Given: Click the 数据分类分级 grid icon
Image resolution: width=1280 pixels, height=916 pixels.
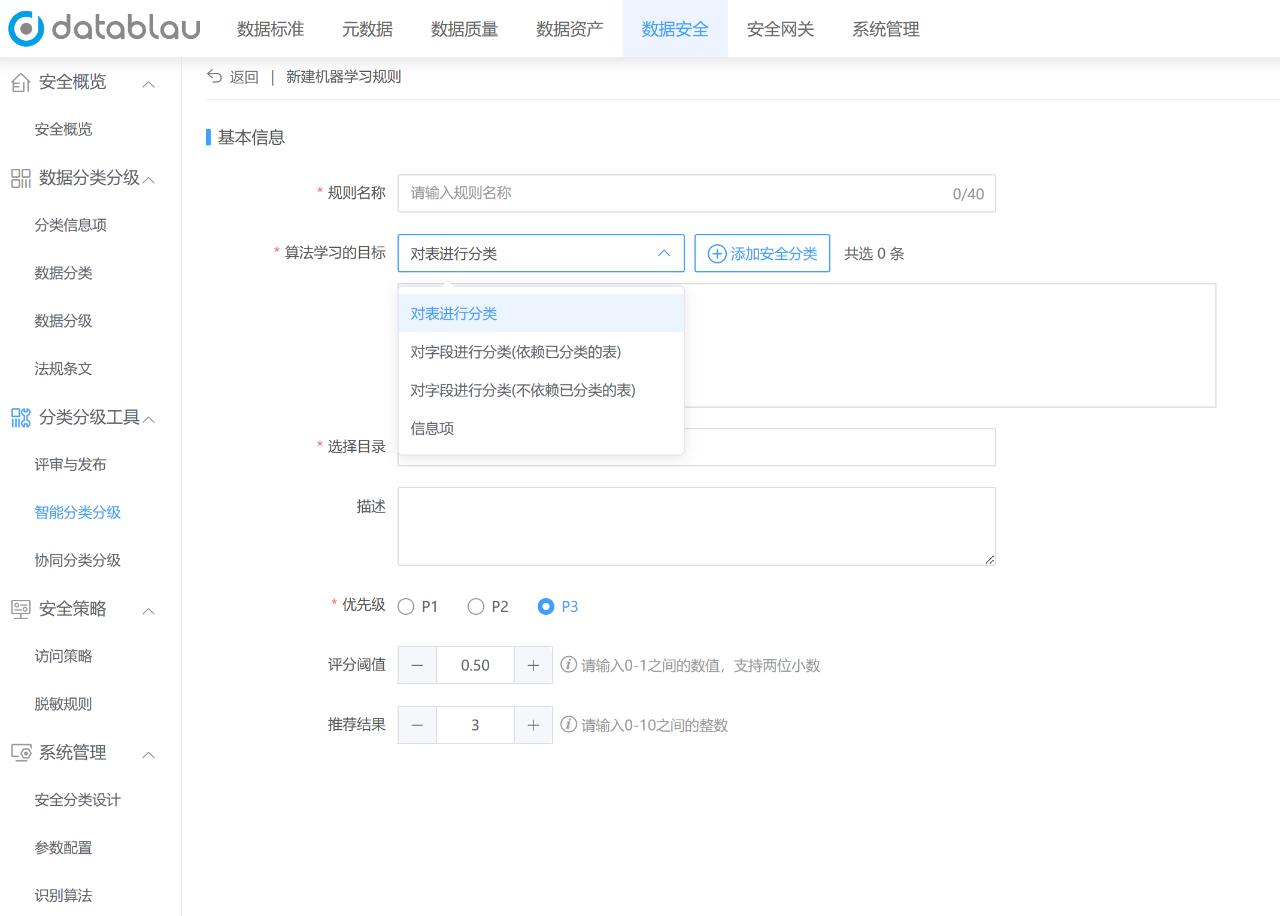Looking at the screenshot, I should coord(21,178).
